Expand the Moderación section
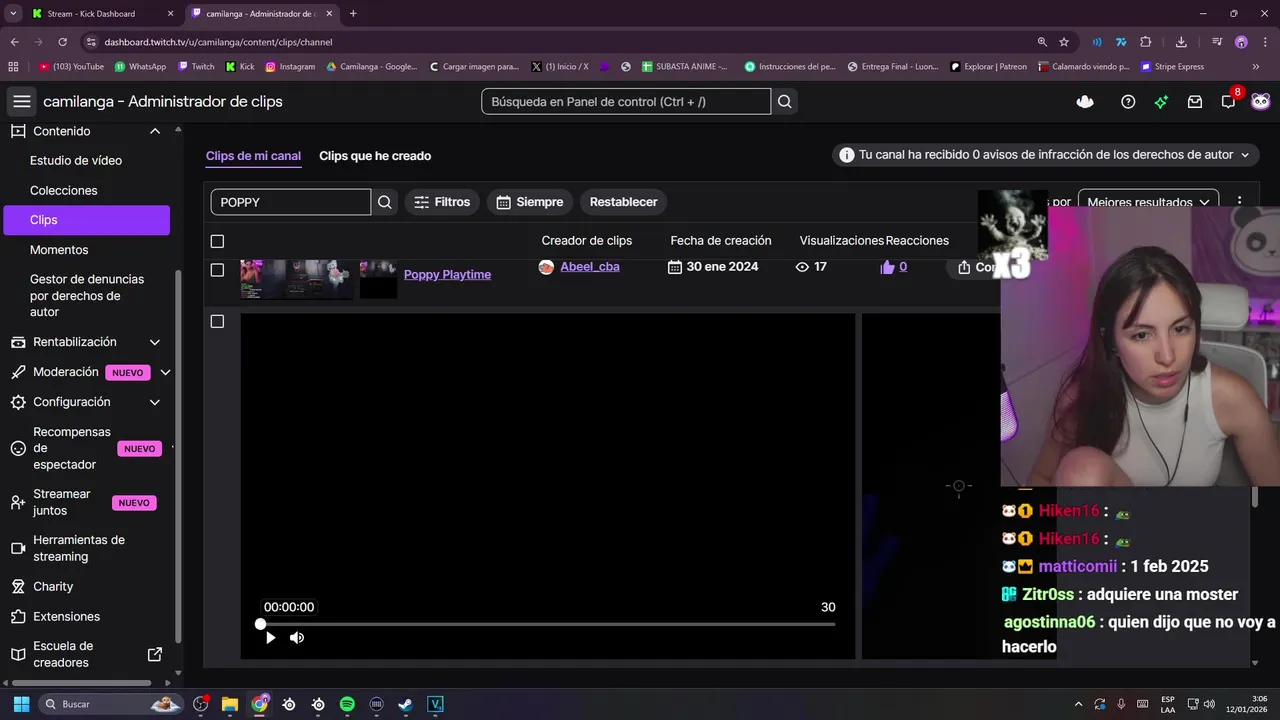1280x720 pixels. coord(165,372)
